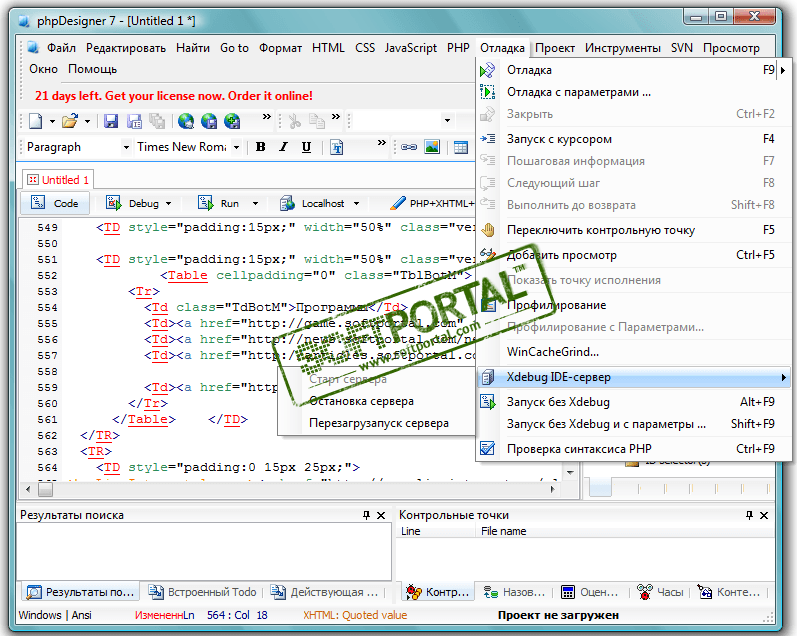Open the Localhost dropdown arrow

(x=356, y=204)
